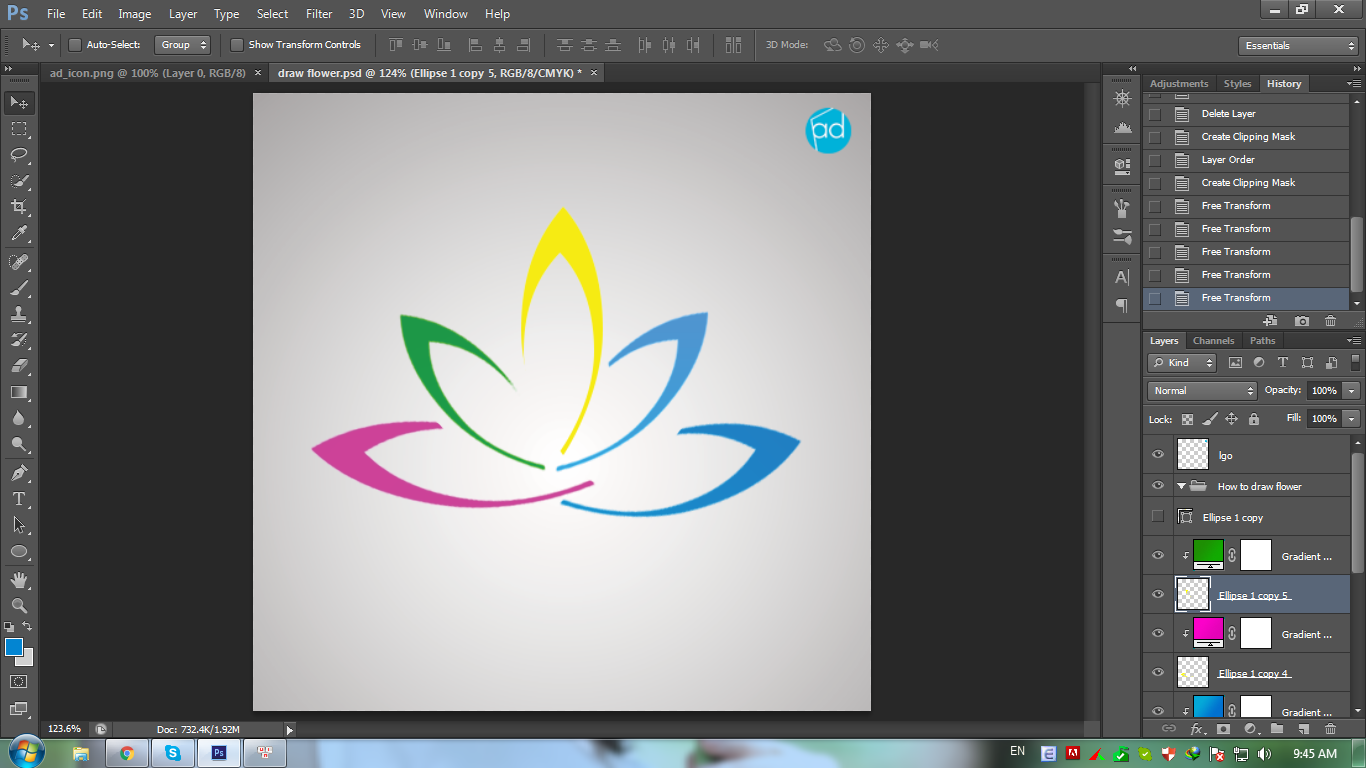Show the Ellipse 1 copy layer visibility
Image resolution: width=1366 pixels, height=768 pixels.
1157,517
